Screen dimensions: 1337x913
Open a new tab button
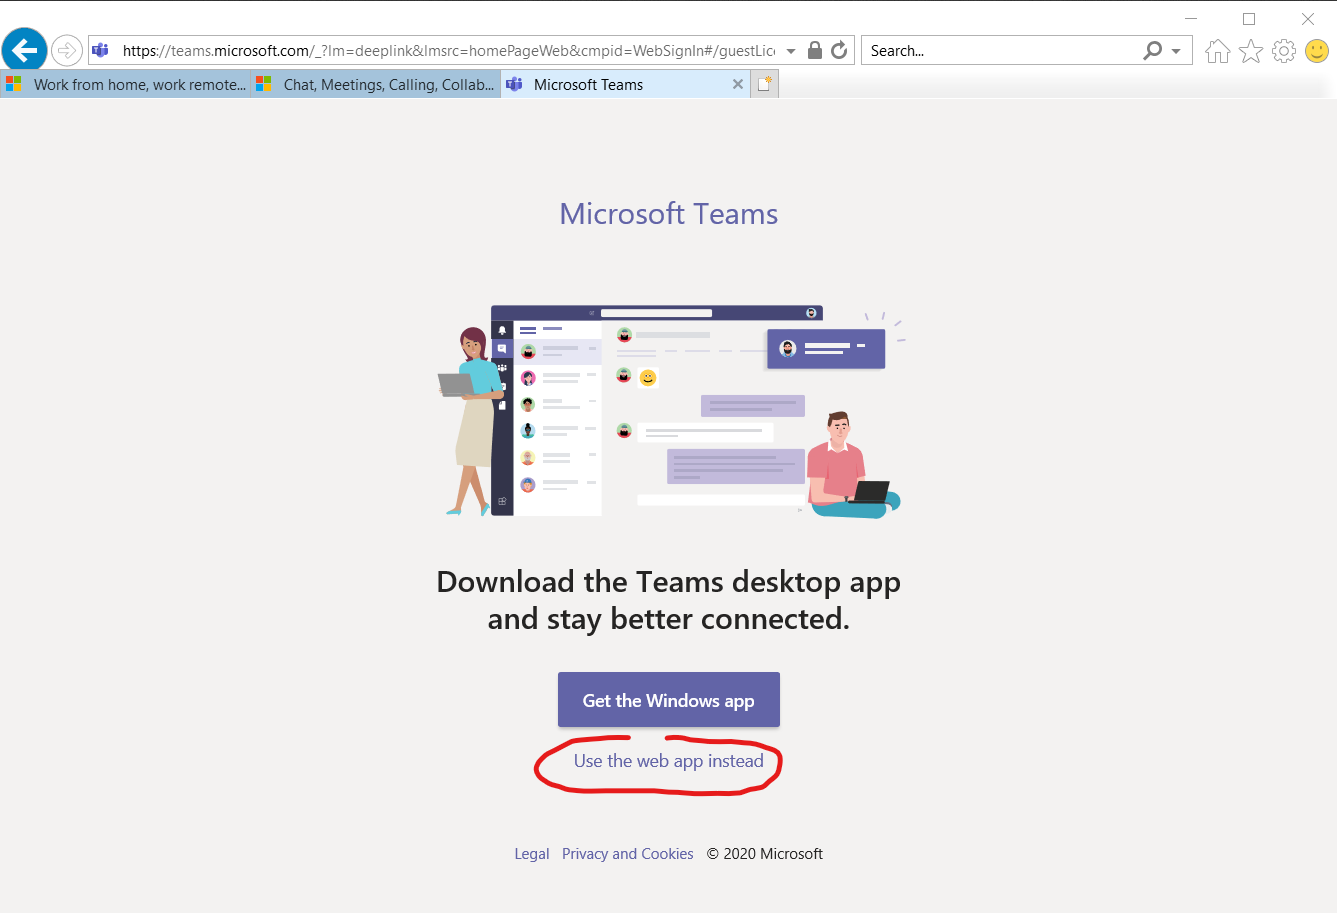[765, 84]
